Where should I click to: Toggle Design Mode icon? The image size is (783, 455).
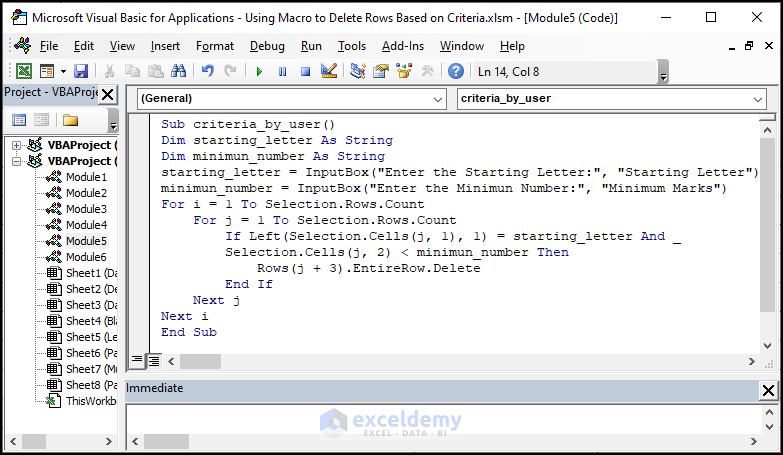pyautogui.click(x=329, y=71)
